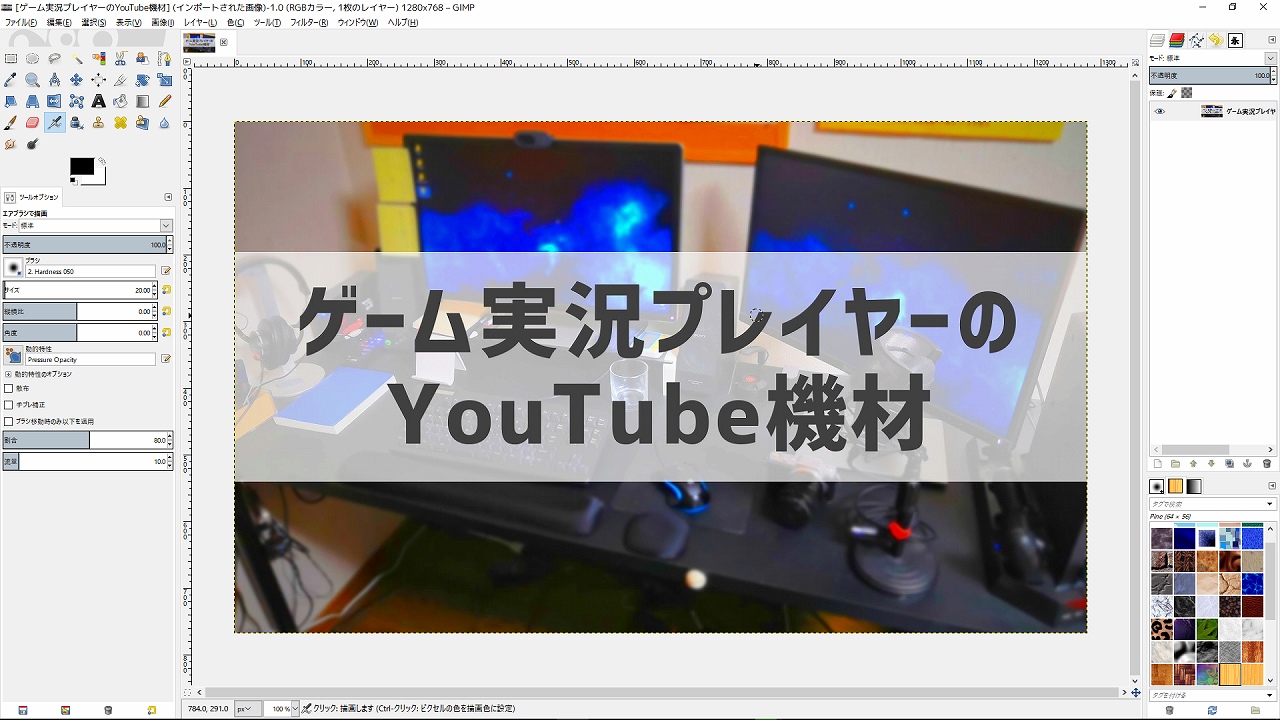Select the Airbrush tool
1280x720 pixels.
point(54,123)
